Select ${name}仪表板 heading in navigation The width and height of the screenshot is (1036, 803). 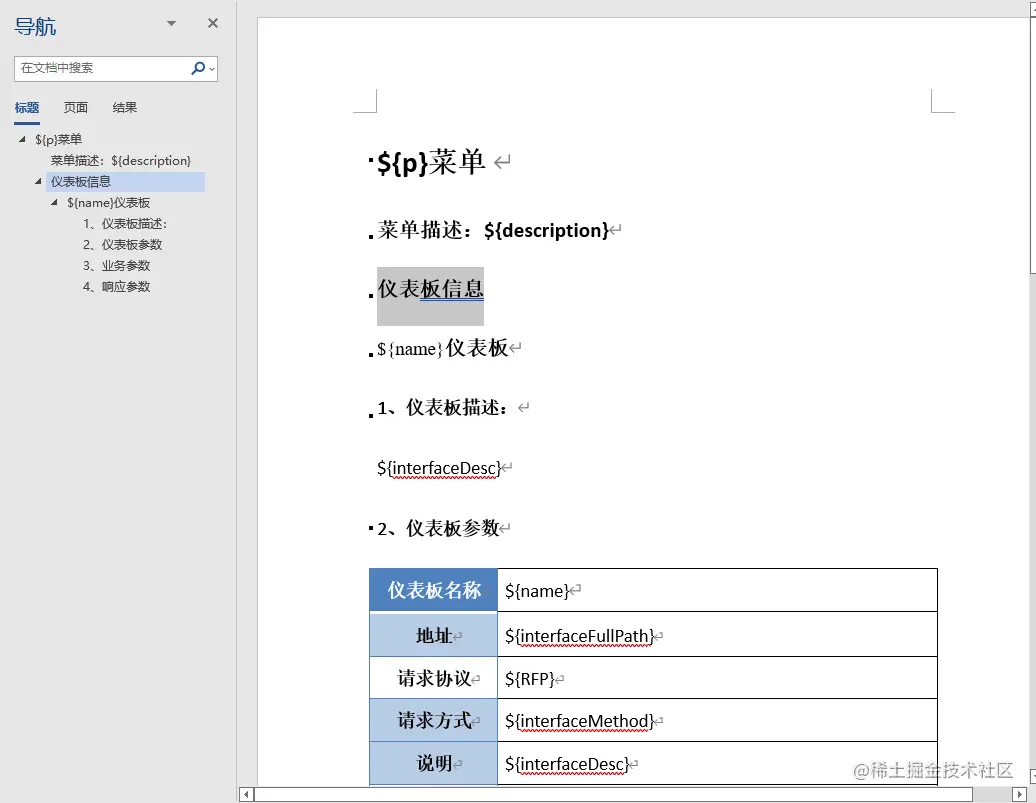[x=108, y=203]
